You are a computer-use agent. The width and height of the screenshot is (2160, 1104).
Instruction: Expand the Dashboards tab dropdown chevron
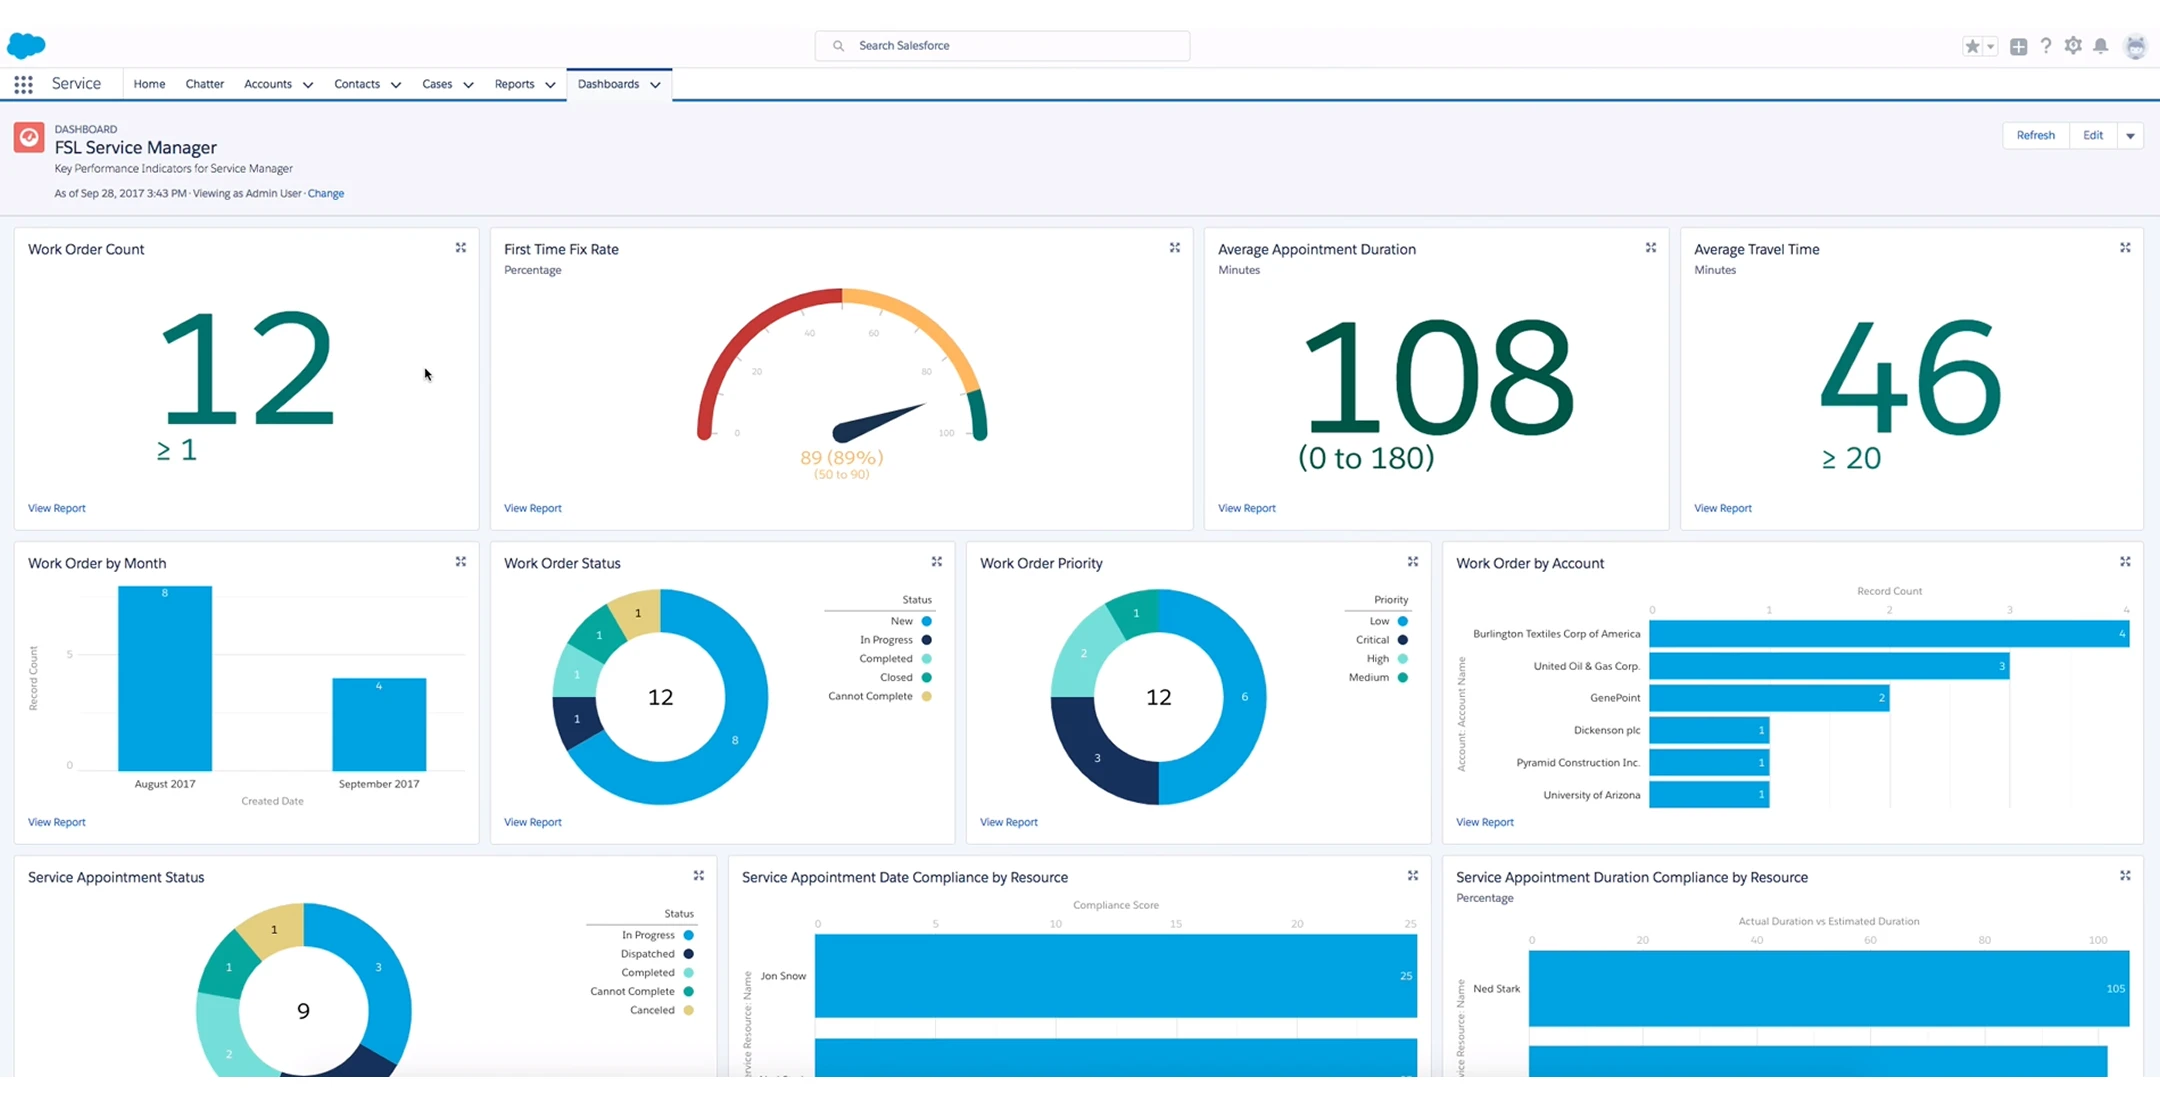(655, 85)
